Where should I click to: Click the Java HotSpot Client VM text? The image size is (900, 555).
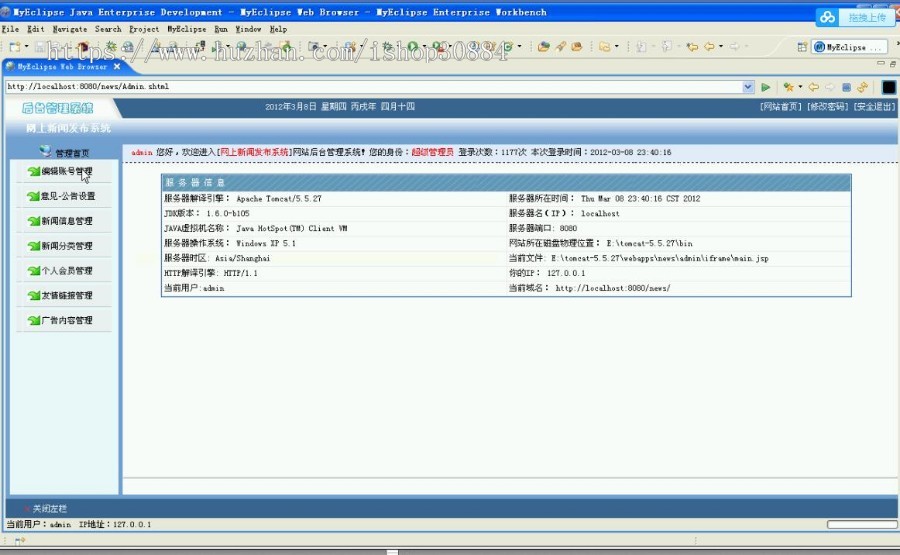point(292,228)
